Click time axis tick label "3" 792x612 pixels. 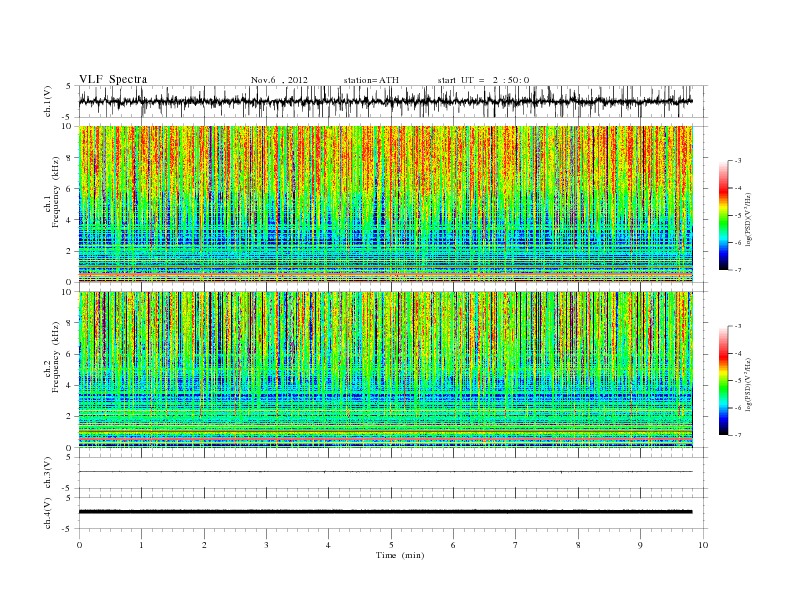click(x=266, y=545)
